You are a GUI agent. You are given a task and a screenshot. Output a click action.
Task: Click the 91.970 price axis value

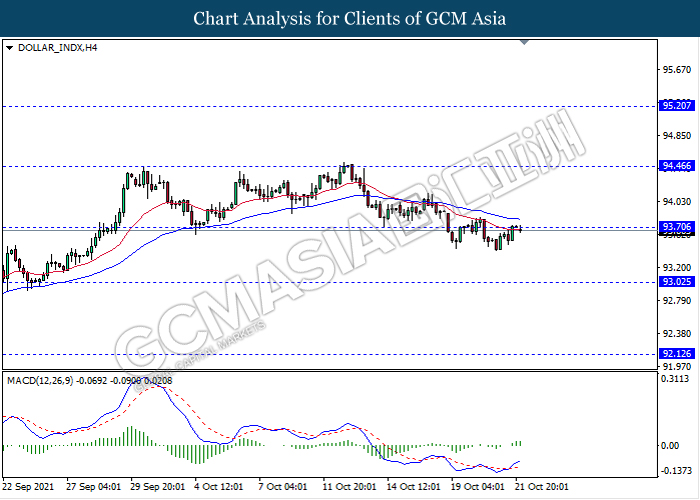pos(677,367)
